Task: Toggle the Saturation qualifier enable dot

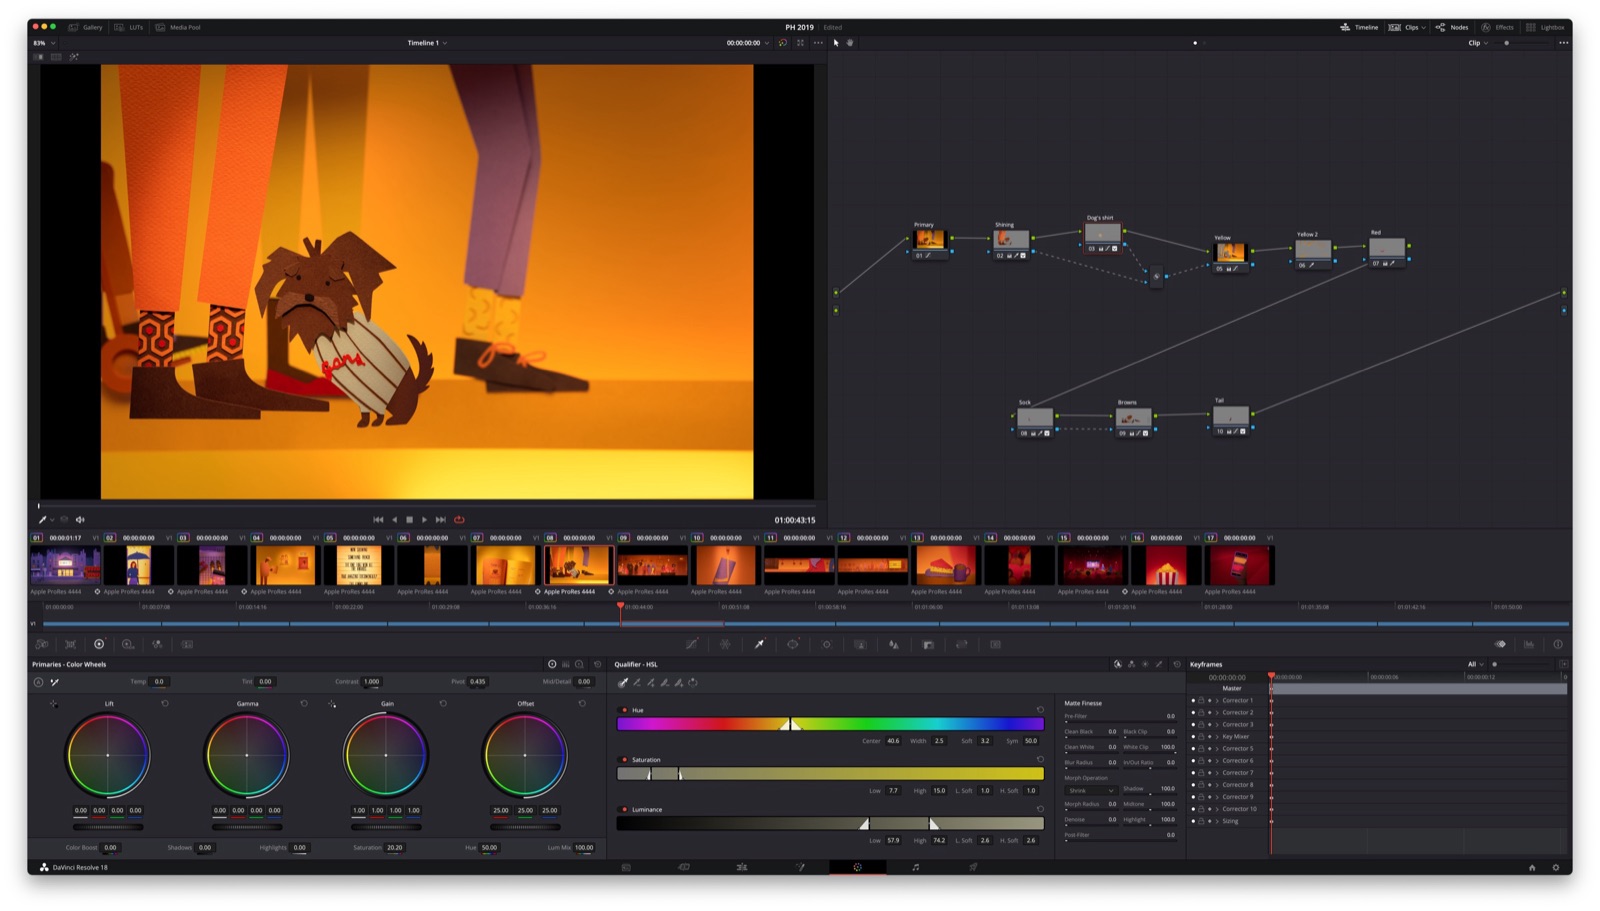Action: point(625,760)
